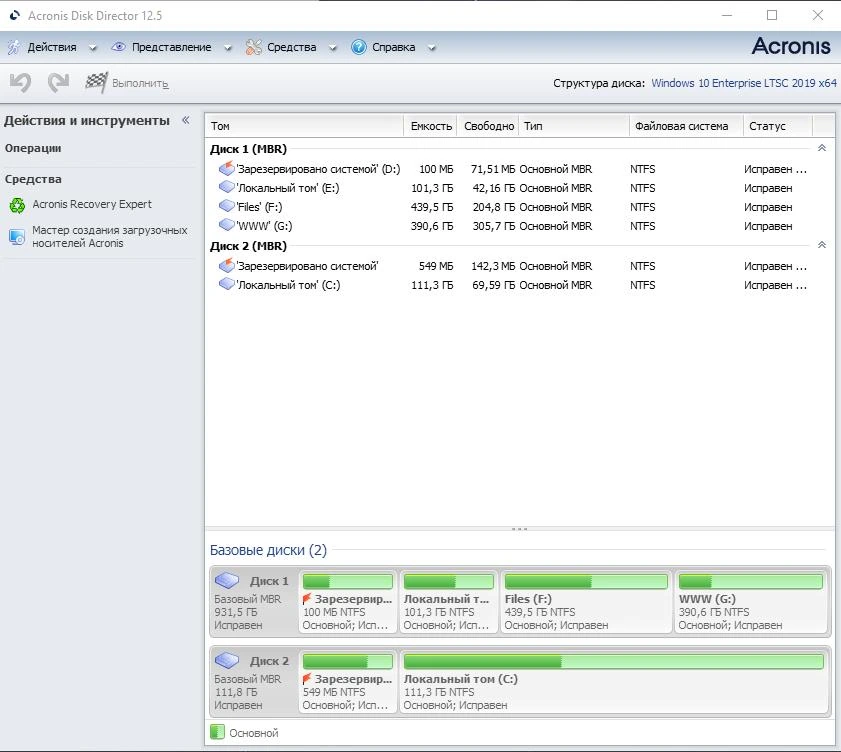Sort by the Статус column header
The height and width of the screenshot is (752, 841).
click(778, 126)
